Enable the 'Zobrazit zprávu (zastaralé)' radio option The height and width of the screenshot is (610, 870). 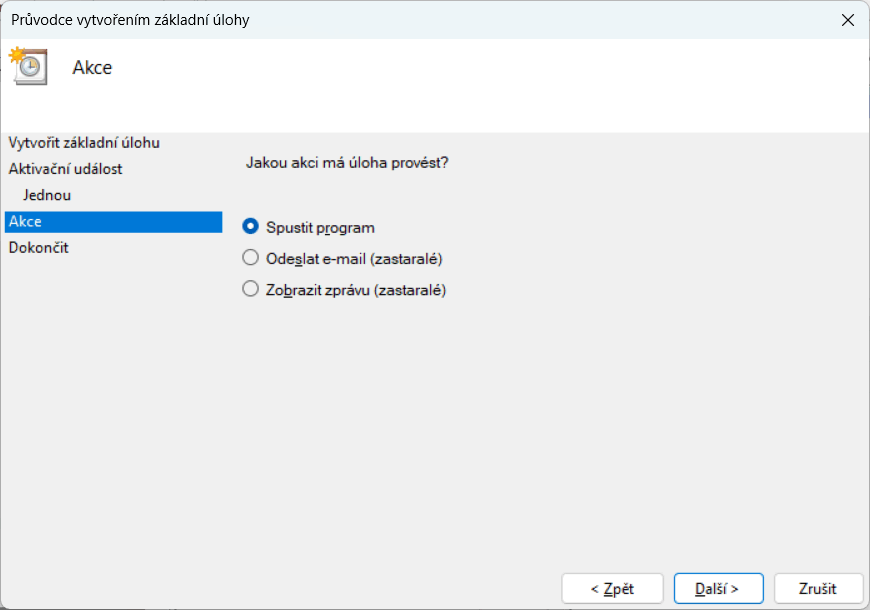(x=251, y=290)
